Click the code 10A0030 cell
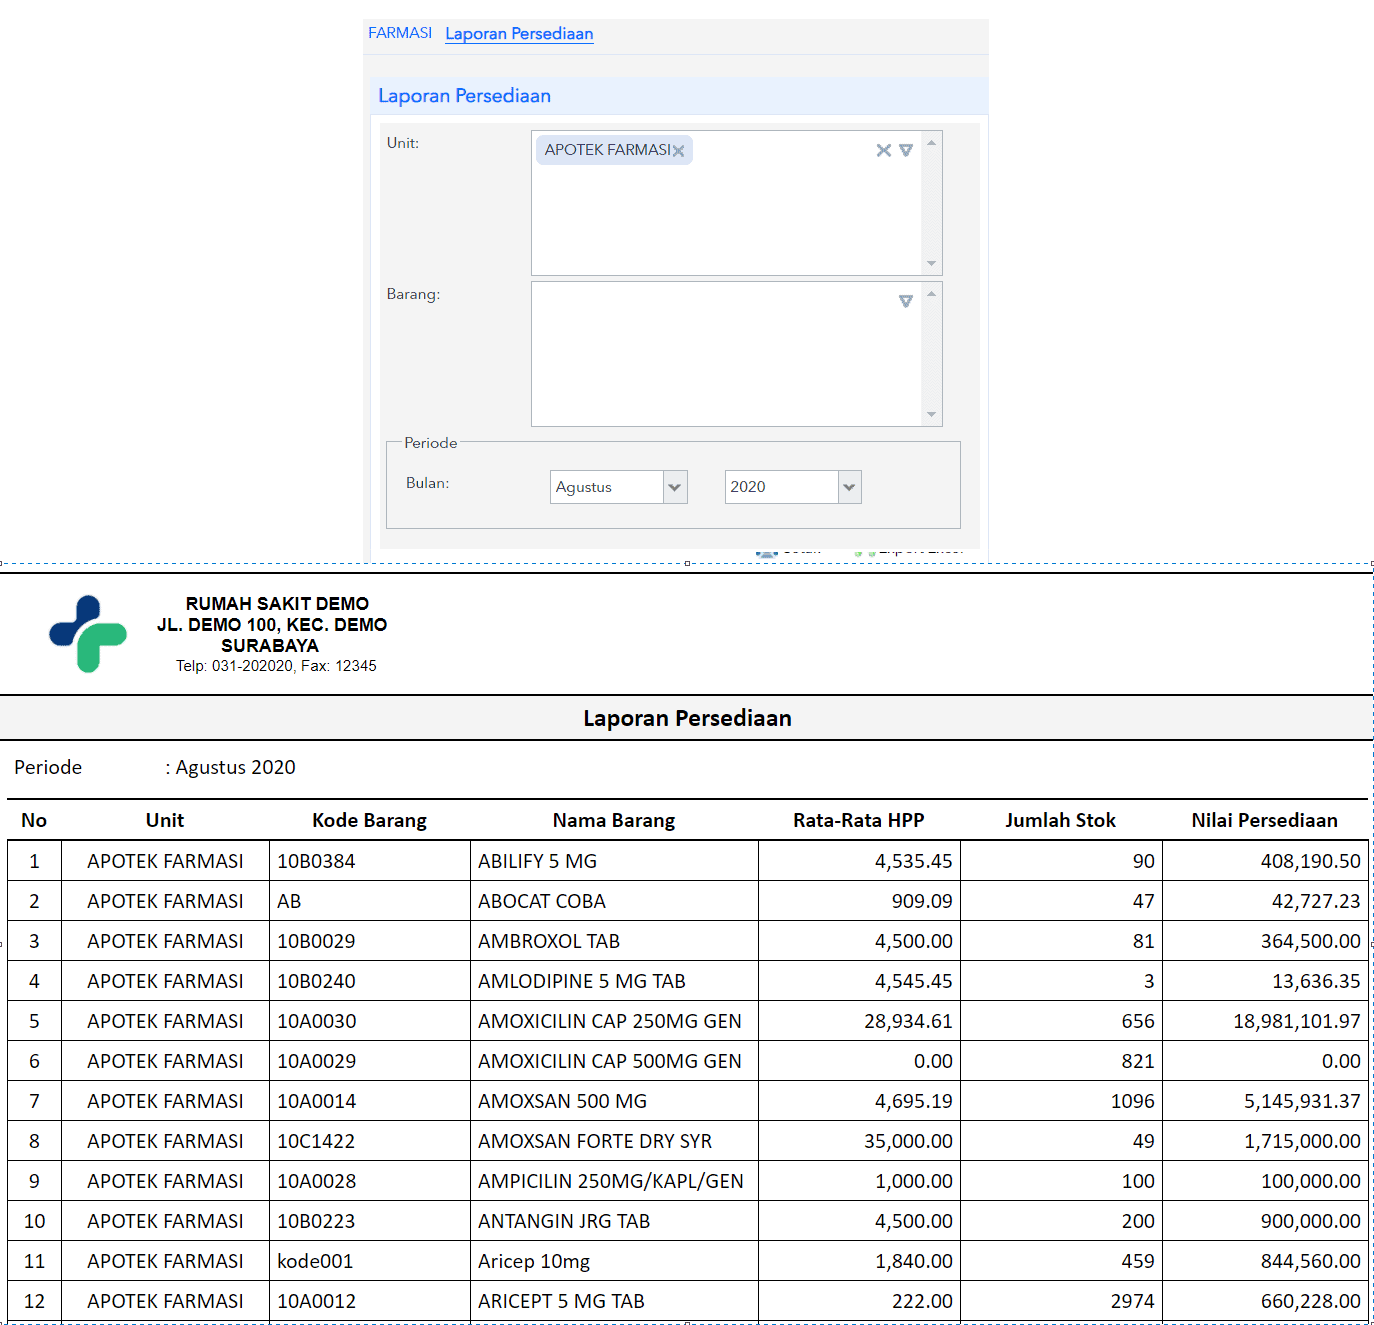Viewport: 1374px width, 1325px height. pos(370,1021)
